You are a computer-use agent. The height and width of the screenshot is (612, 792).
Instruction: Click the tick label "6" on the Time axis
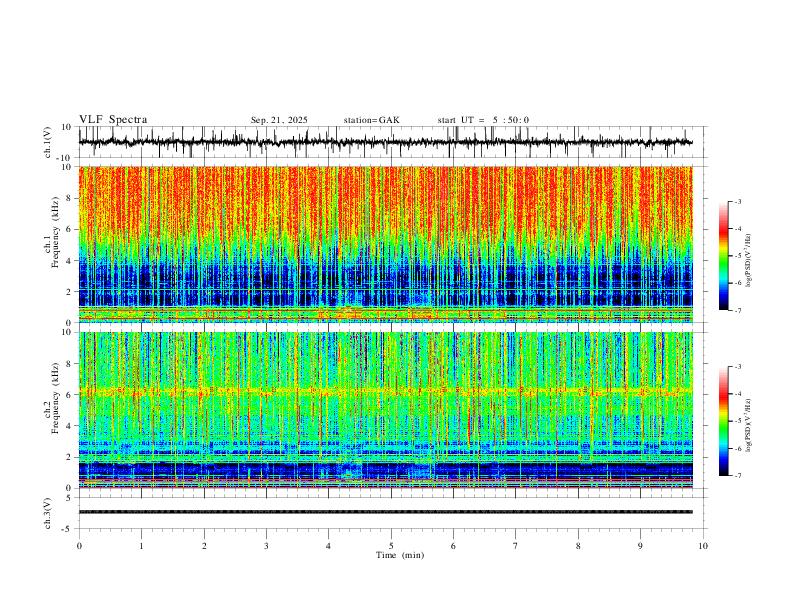pyautogui.click(x=453, y=546)
